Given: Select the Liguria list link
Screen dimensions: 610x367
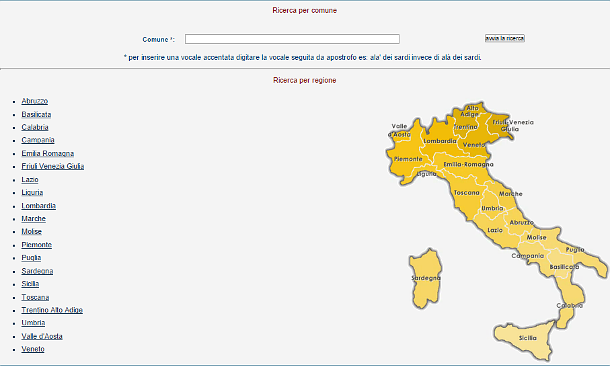Looking at the screenshot, I should click(x=32, y=193).
